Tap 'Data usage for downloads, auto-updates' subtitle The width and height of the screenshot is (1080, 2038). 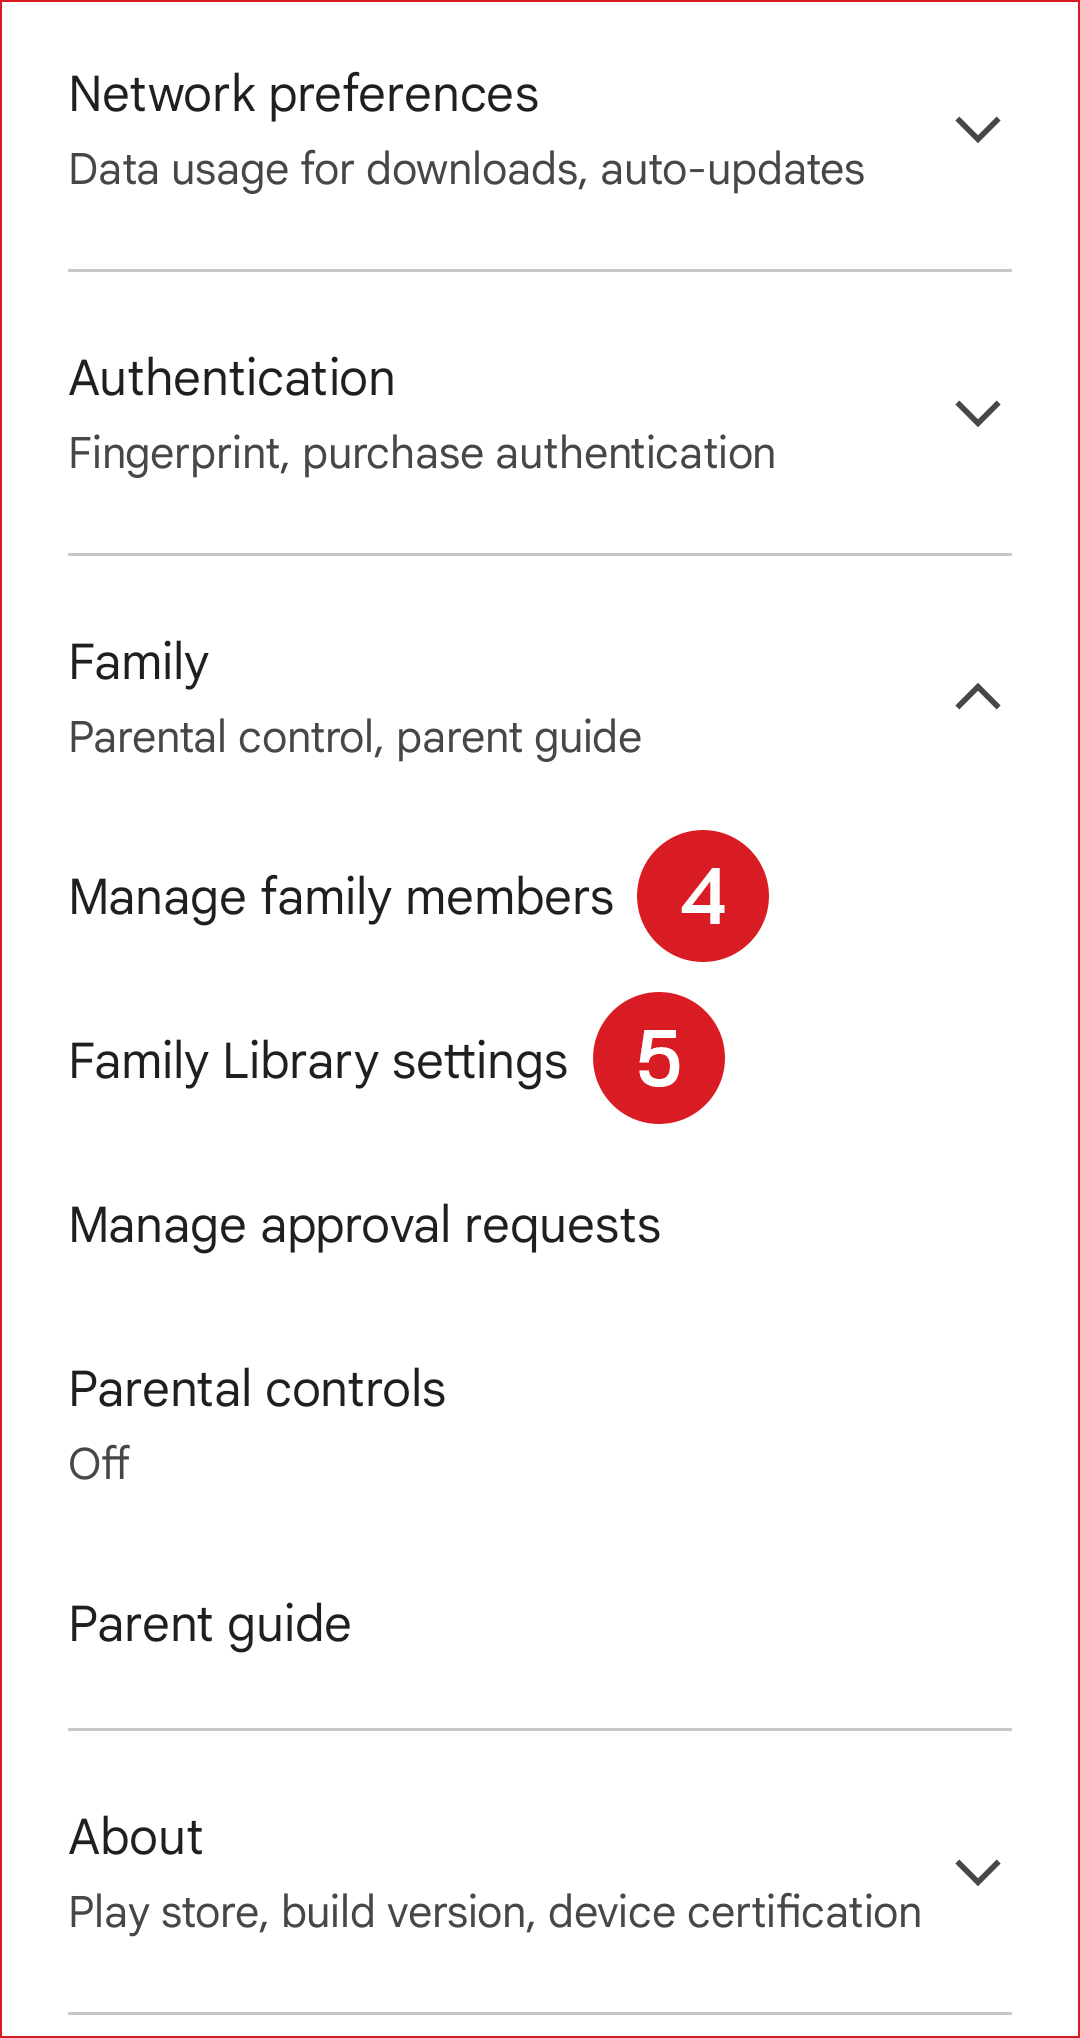point(466,170)
